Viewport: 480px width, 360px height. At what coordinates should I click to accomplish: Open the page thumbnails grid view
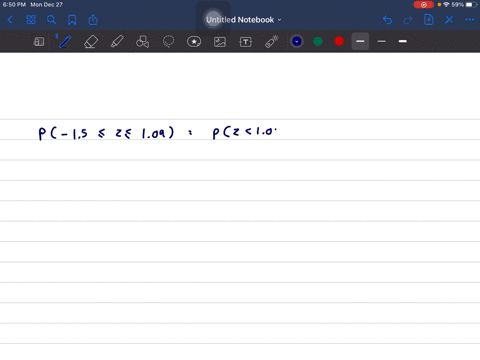pyautogui.click(x=31, y=20)
